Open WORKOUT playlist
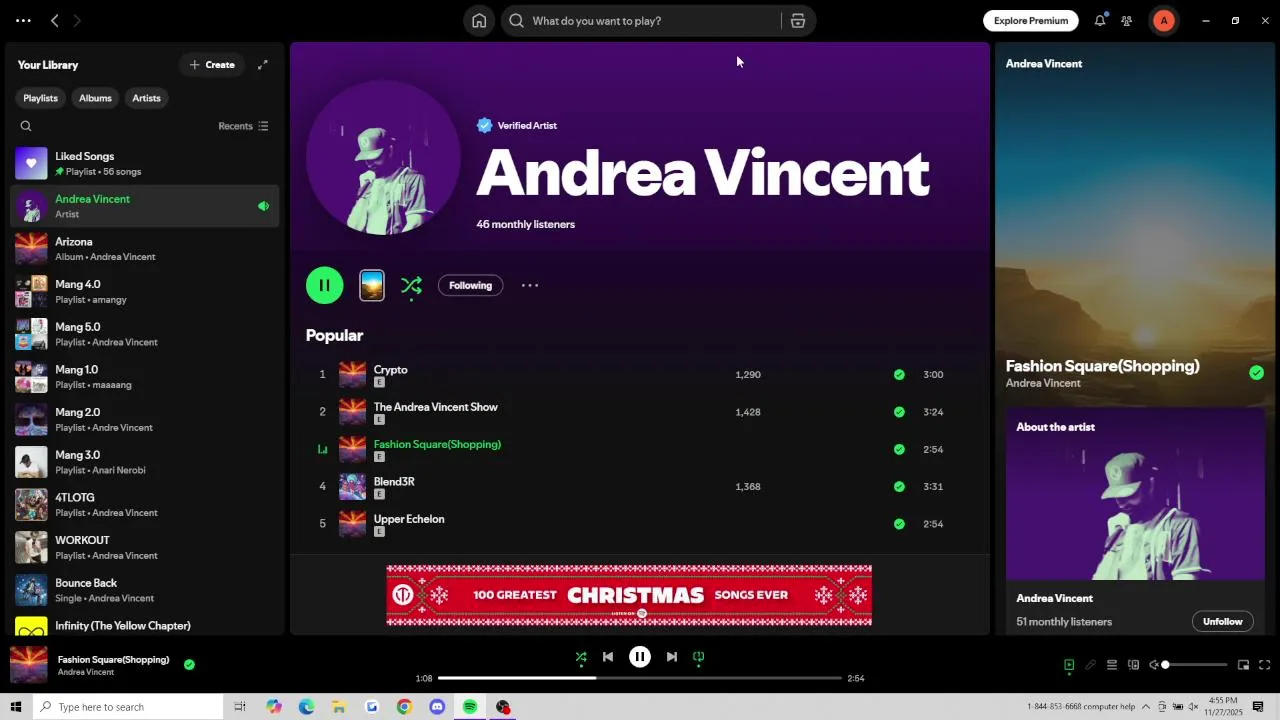Viewport: 1280px width, 720px height. (x=146, y=547)
